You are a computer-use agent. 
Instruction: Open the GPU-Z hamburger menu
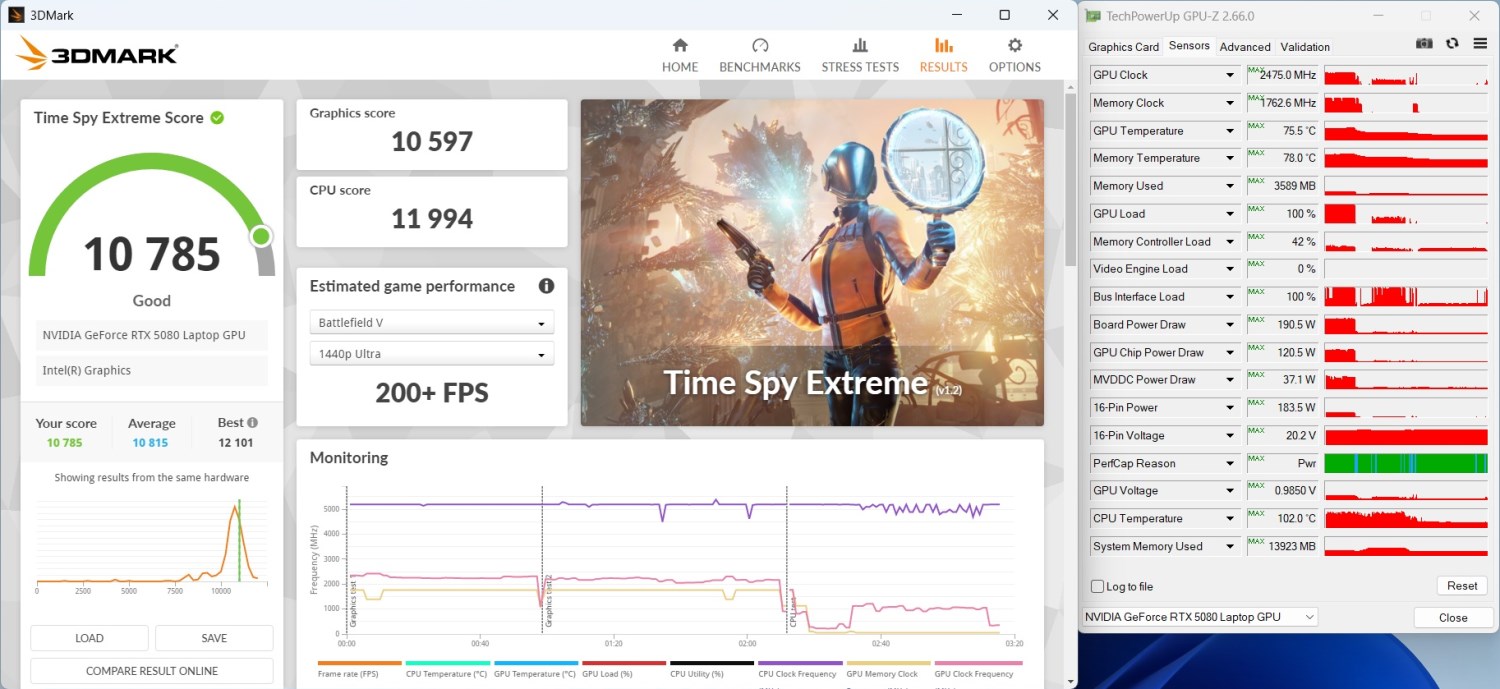coord(1480,44)
